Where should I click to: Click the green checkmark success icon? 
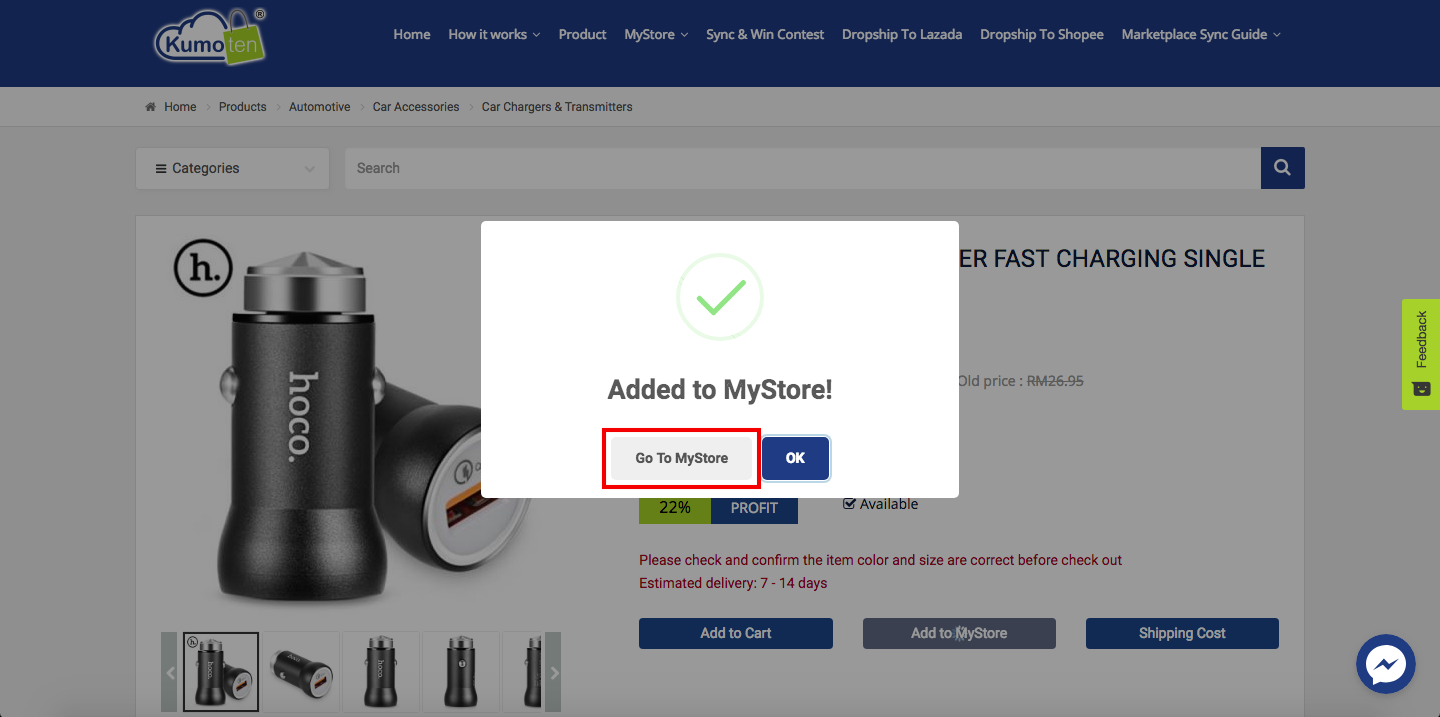720,297
